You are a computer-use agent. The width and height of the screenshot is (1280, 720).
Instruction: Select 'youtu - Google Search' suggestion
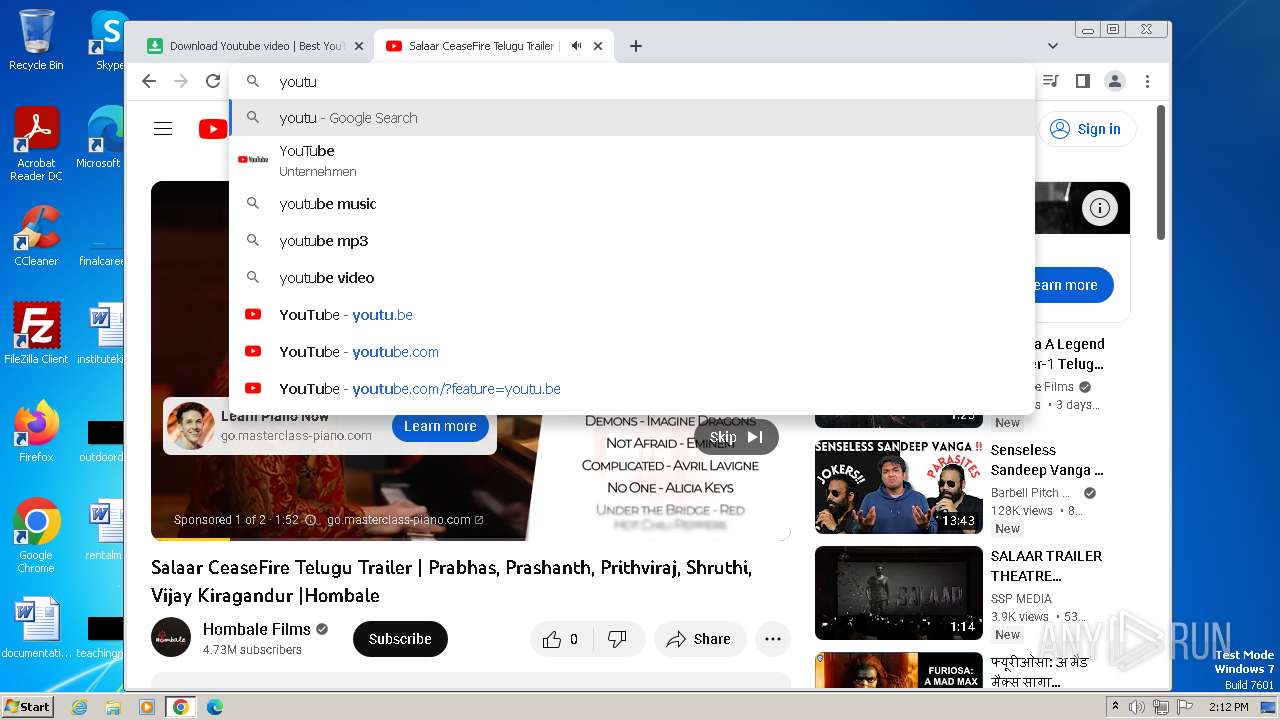(x=632, y=118)
